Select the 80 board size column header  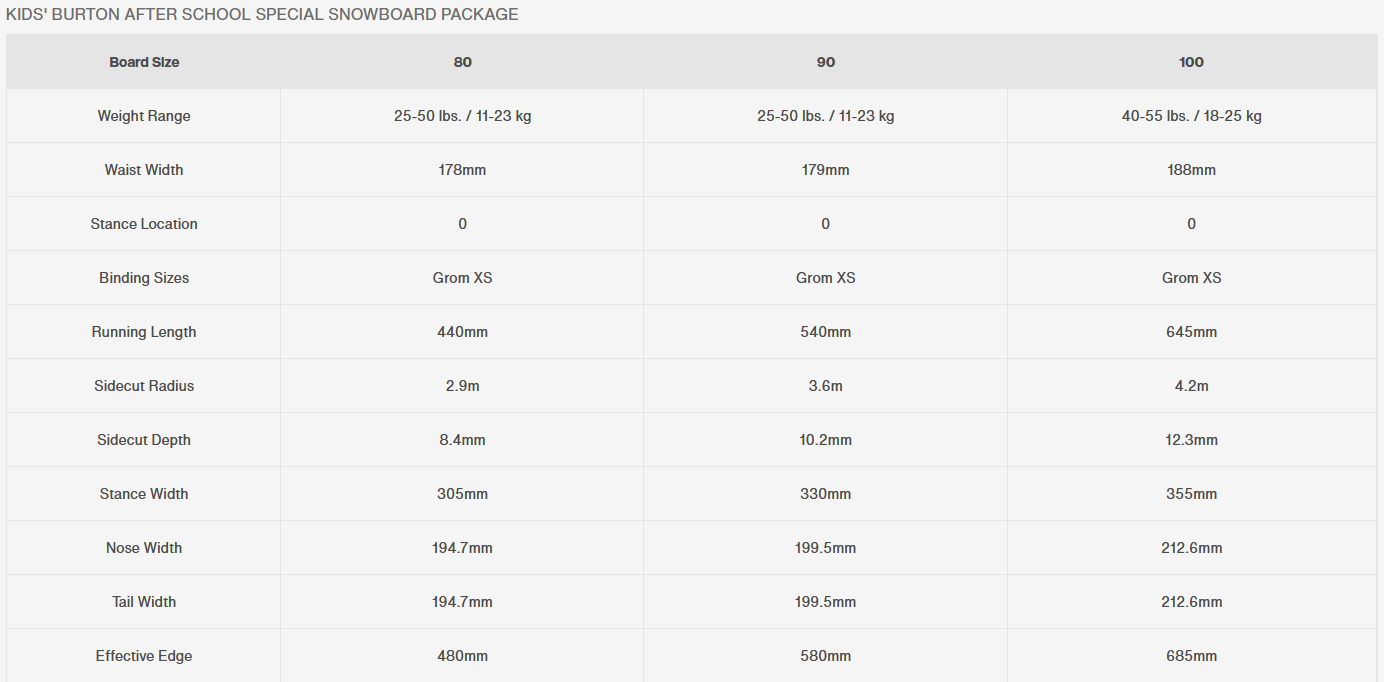pyautogui.click(x=462, y=62)
